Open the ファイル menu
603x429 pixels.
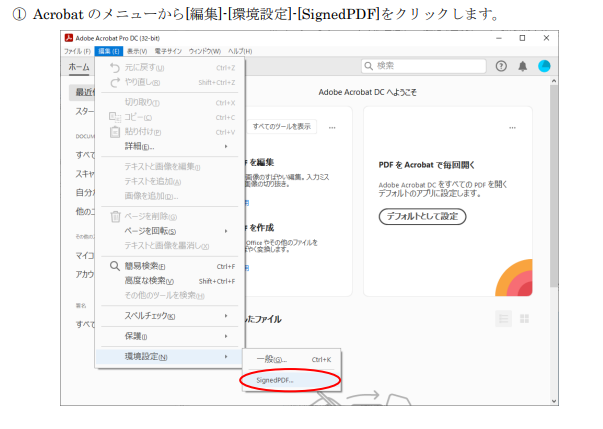(77, 51)
